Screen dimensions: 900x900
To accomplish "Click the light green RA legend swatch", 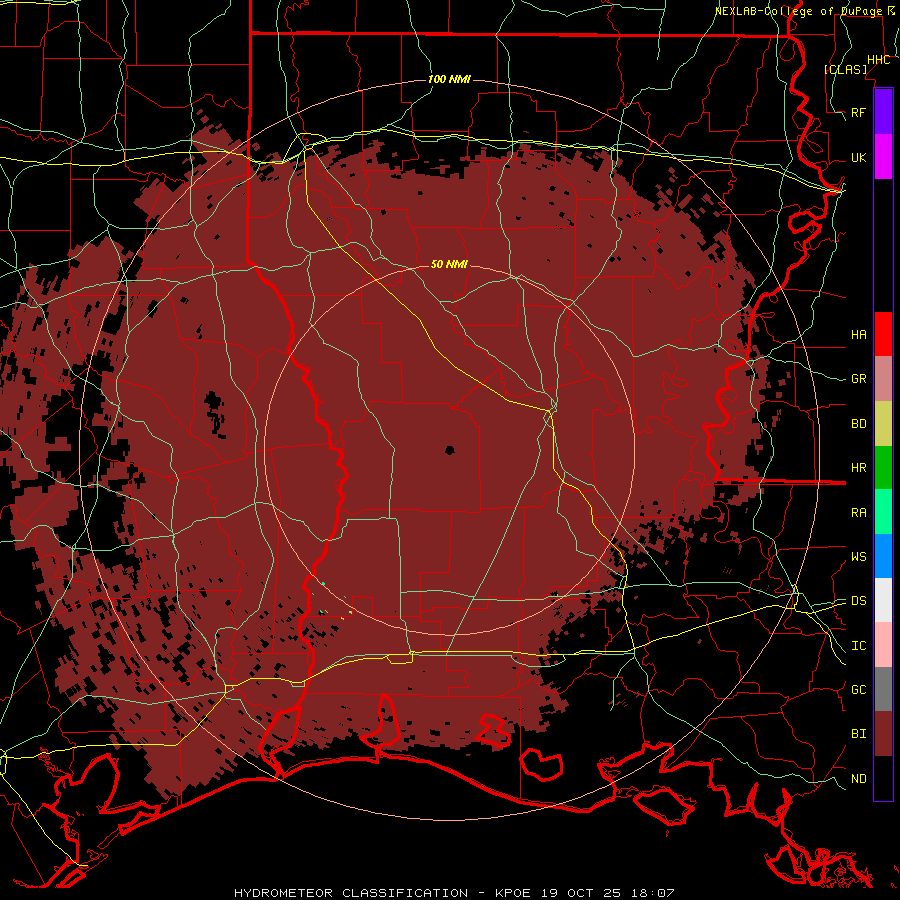I will click(883, 512).
